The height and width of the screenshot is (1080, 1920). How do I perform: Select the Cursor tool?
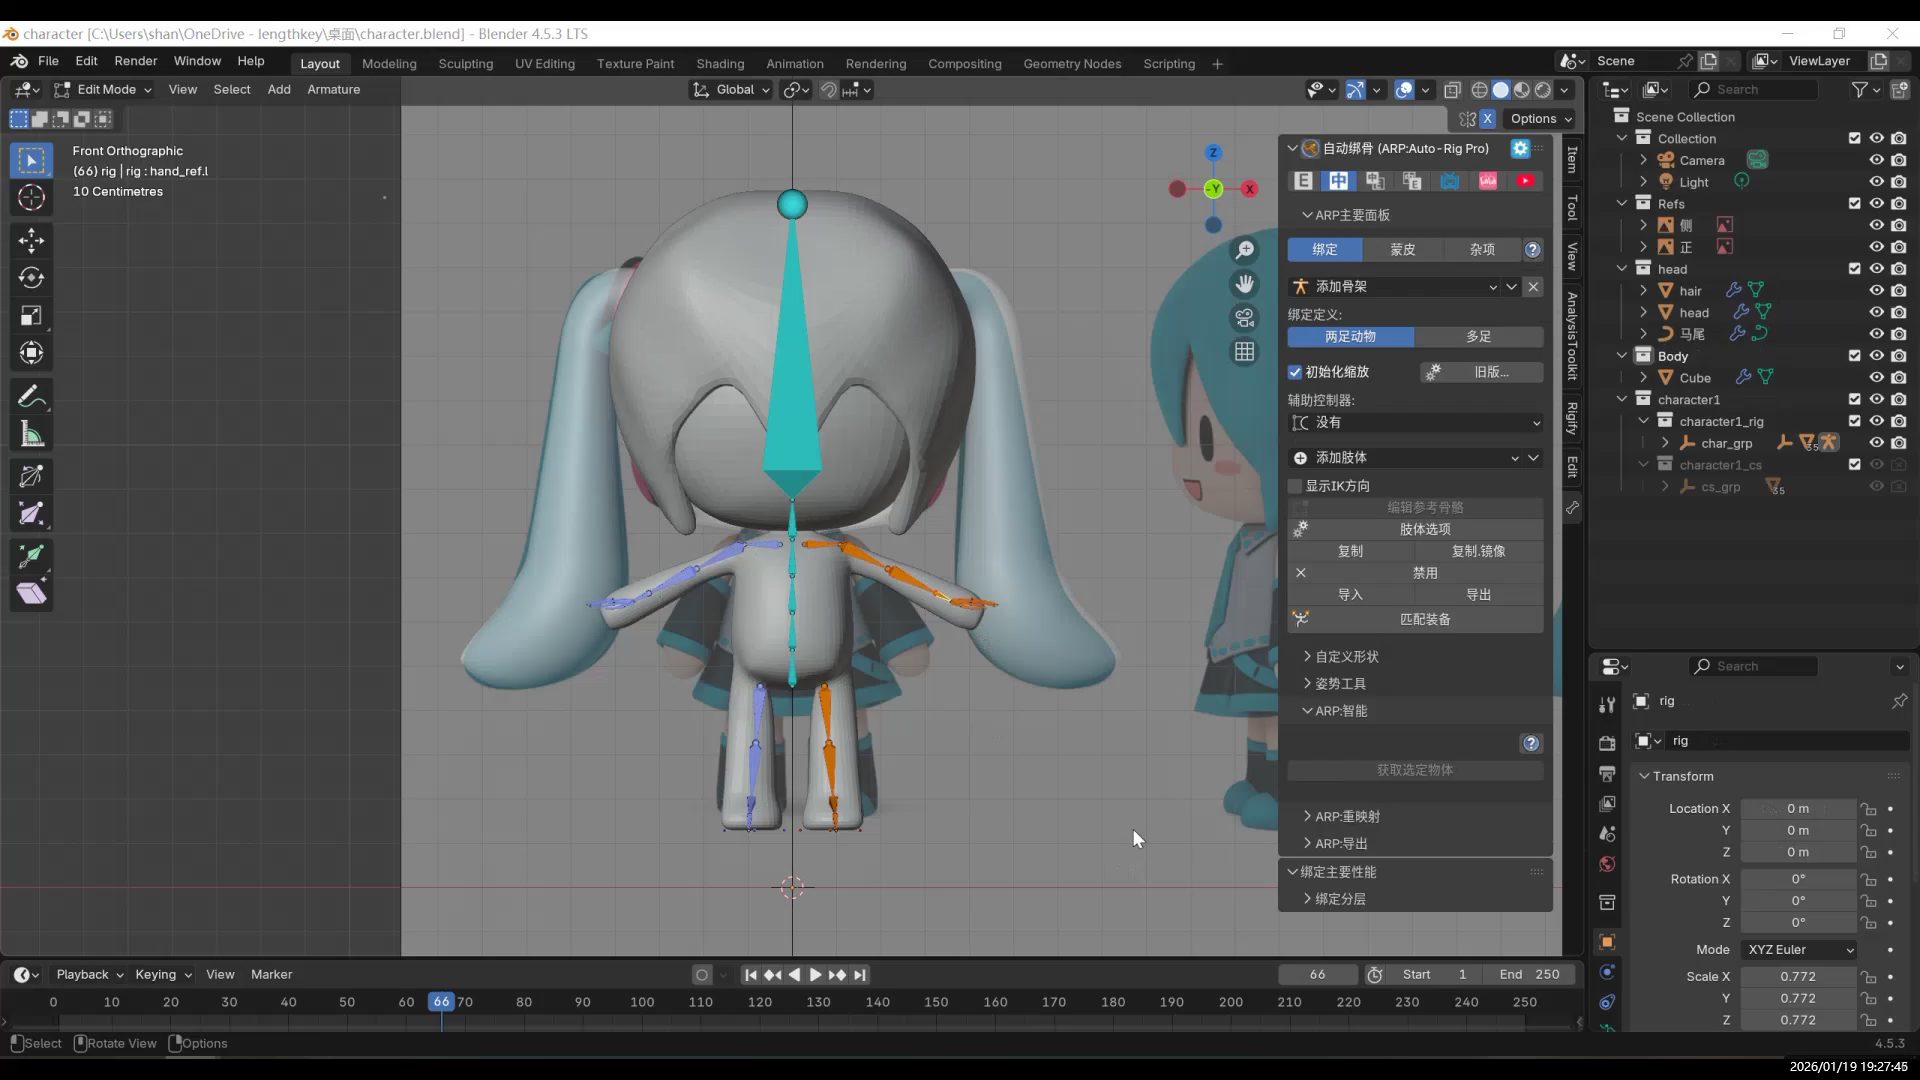coord(31,197)
